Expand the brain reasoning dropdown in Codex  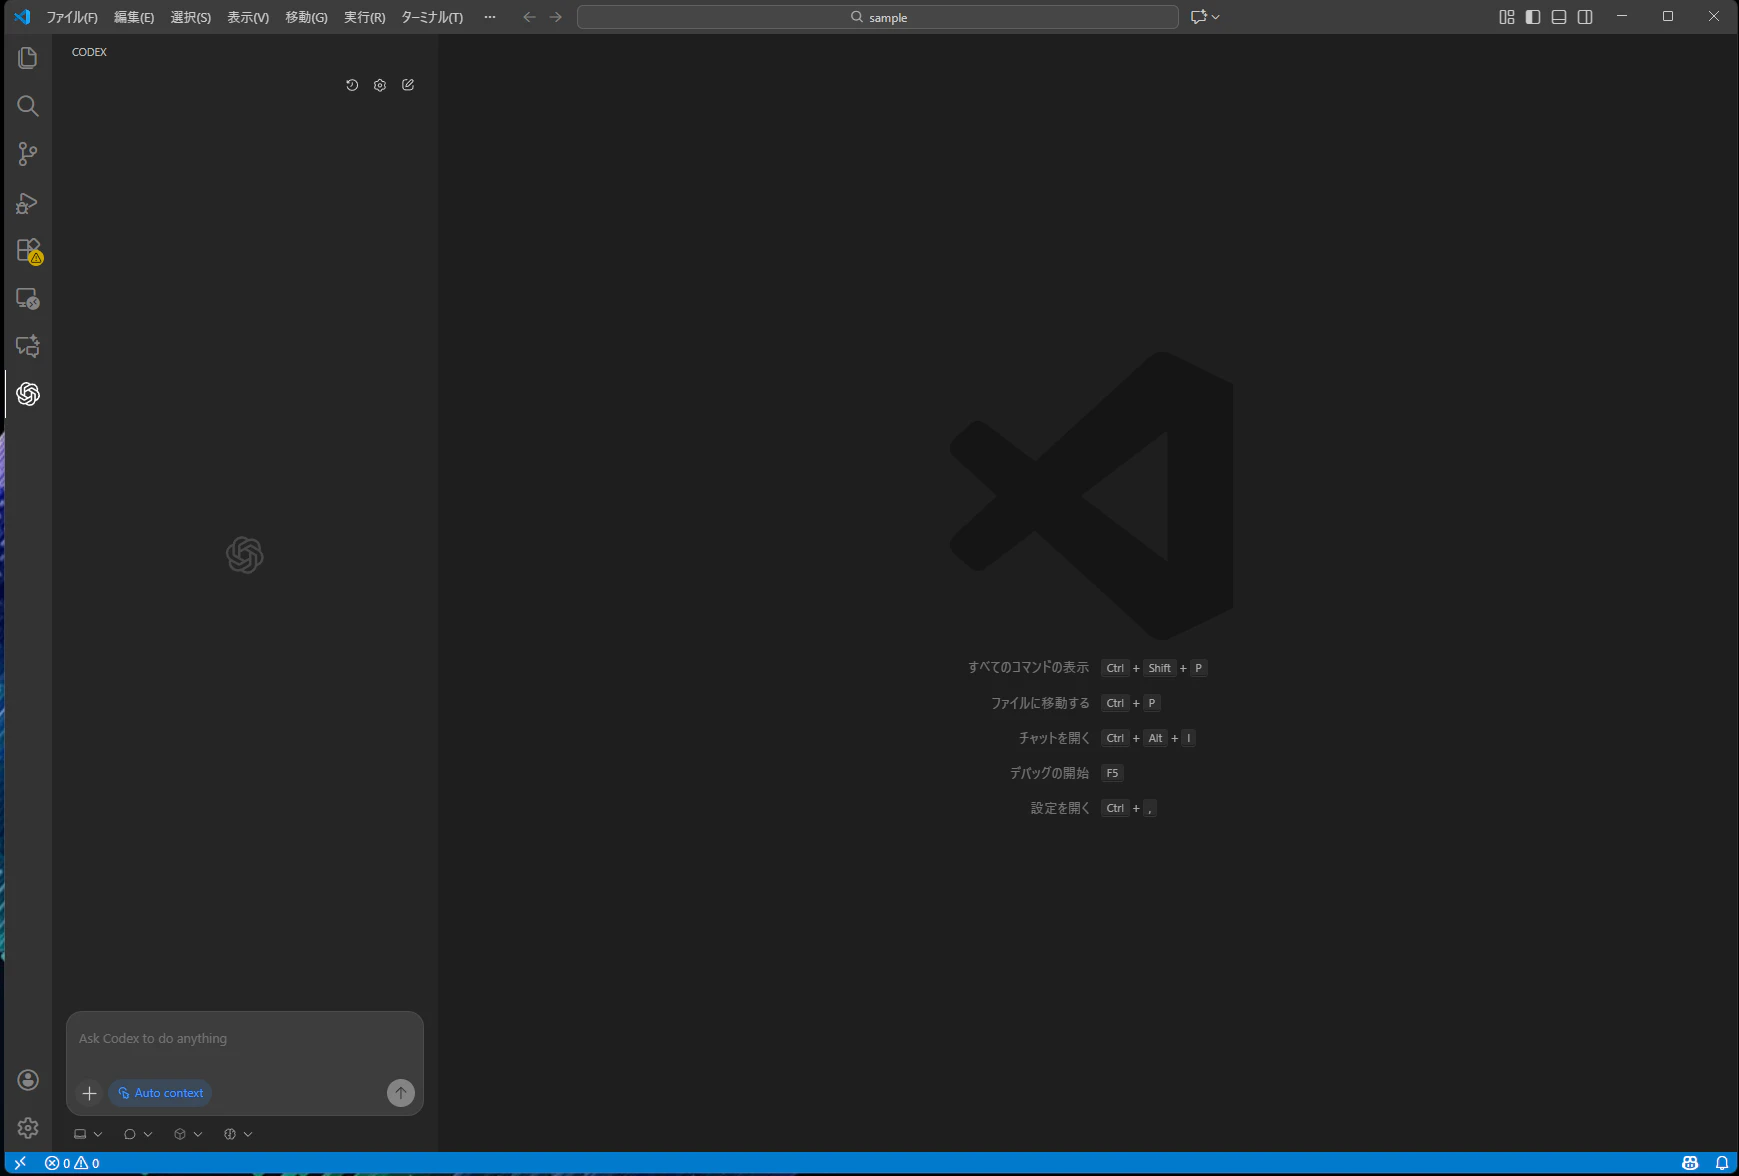(238, 1134)
